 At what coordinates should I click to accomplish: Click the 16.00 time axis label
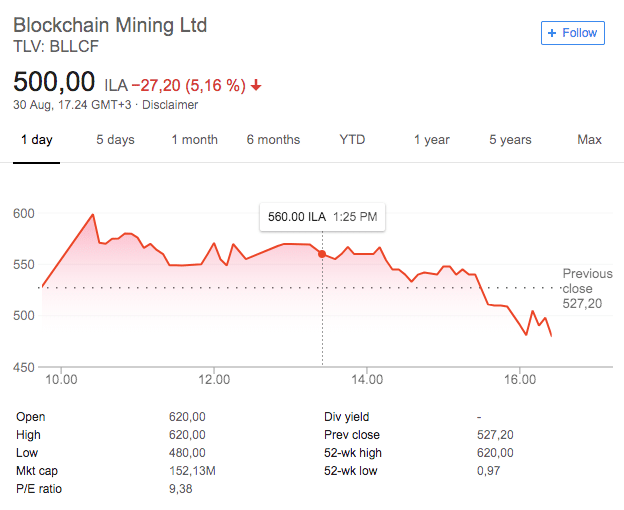[x=521, y=380]
